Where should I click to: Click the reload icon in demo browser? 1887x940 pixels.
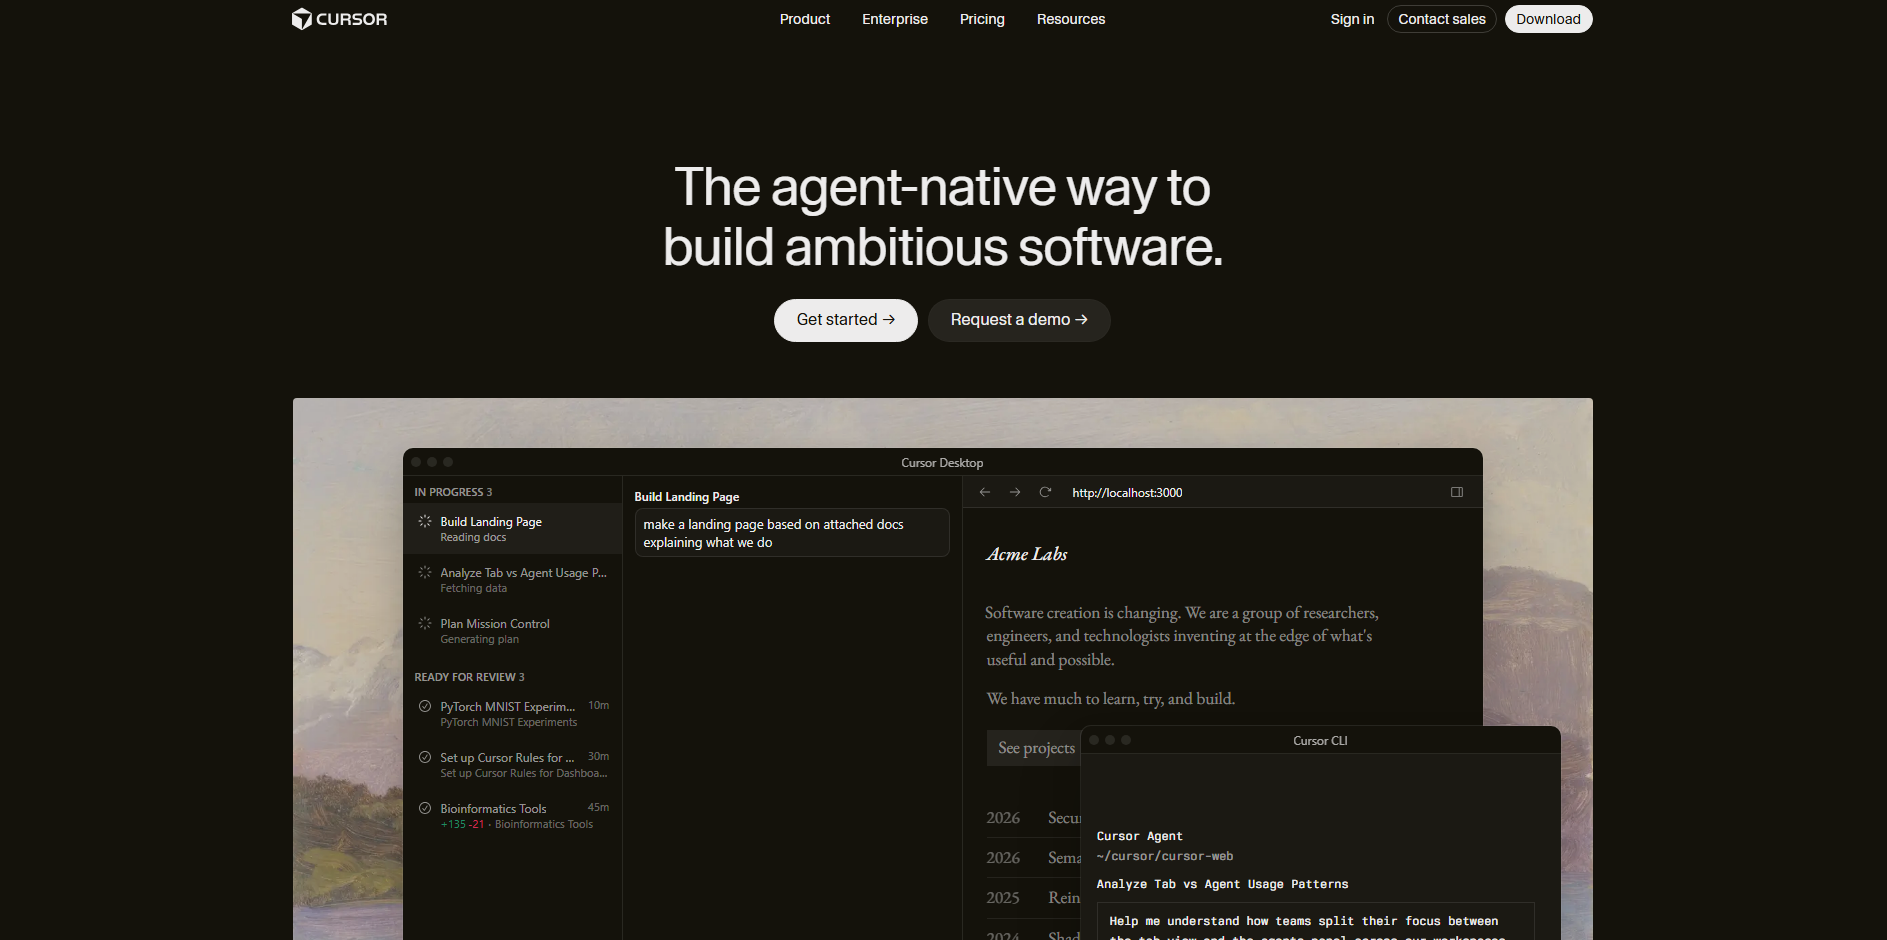click(x=1045, y=492)
